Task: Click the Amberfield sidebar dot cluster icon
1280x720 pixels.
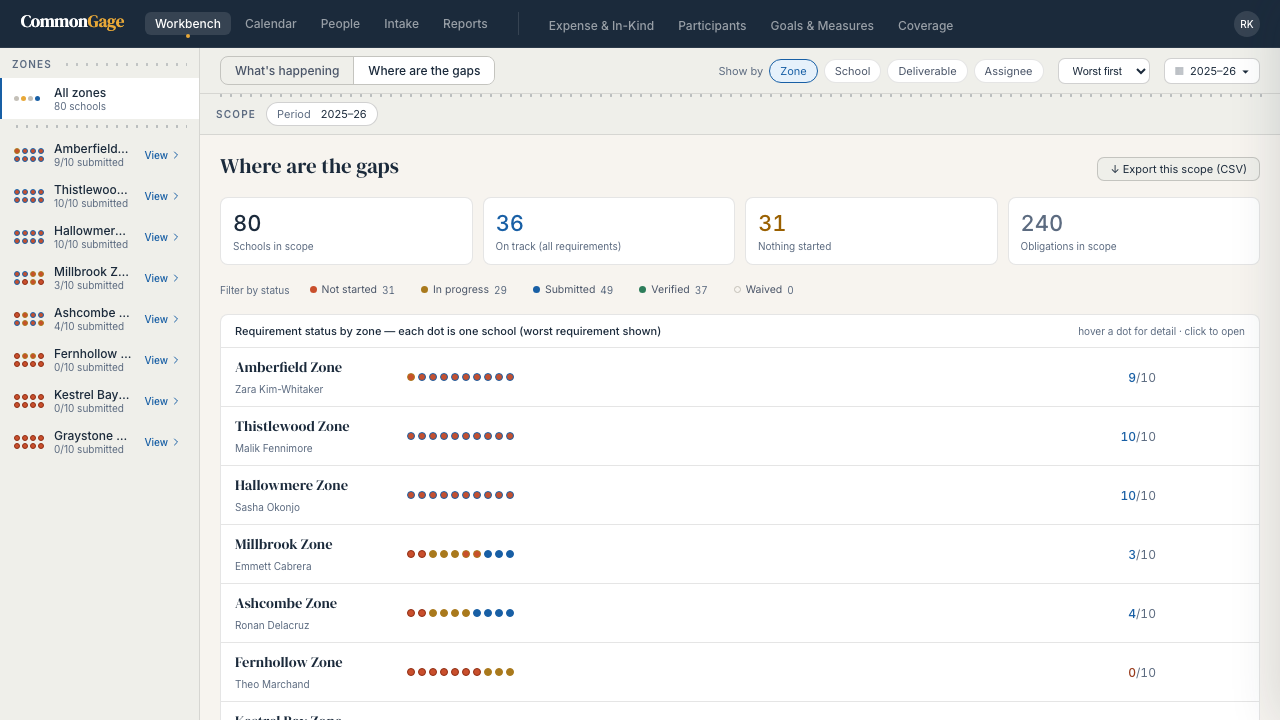Action: click(x=29, y=155)
